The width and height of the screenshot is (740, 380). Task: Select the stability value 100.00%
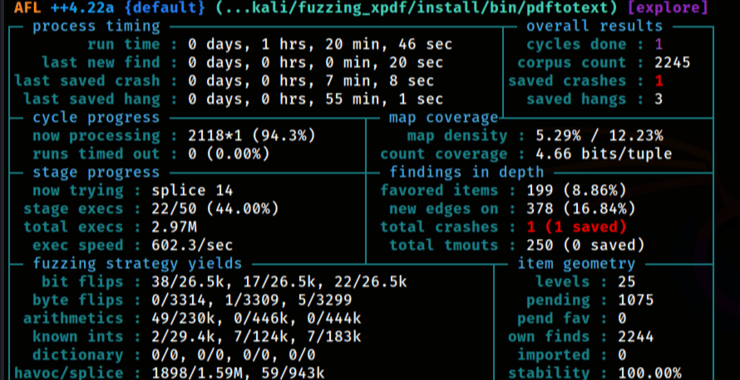pos(649,373)
